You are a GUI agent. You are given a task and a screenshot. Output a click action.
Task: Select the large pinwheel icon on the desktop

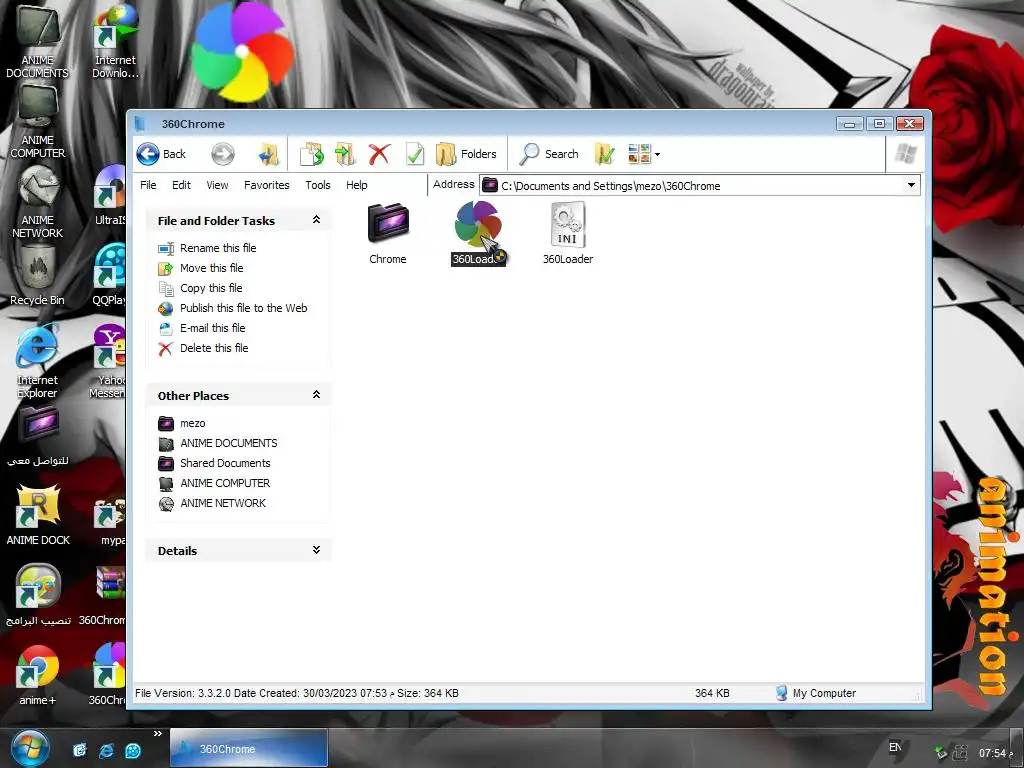point(242,52)
